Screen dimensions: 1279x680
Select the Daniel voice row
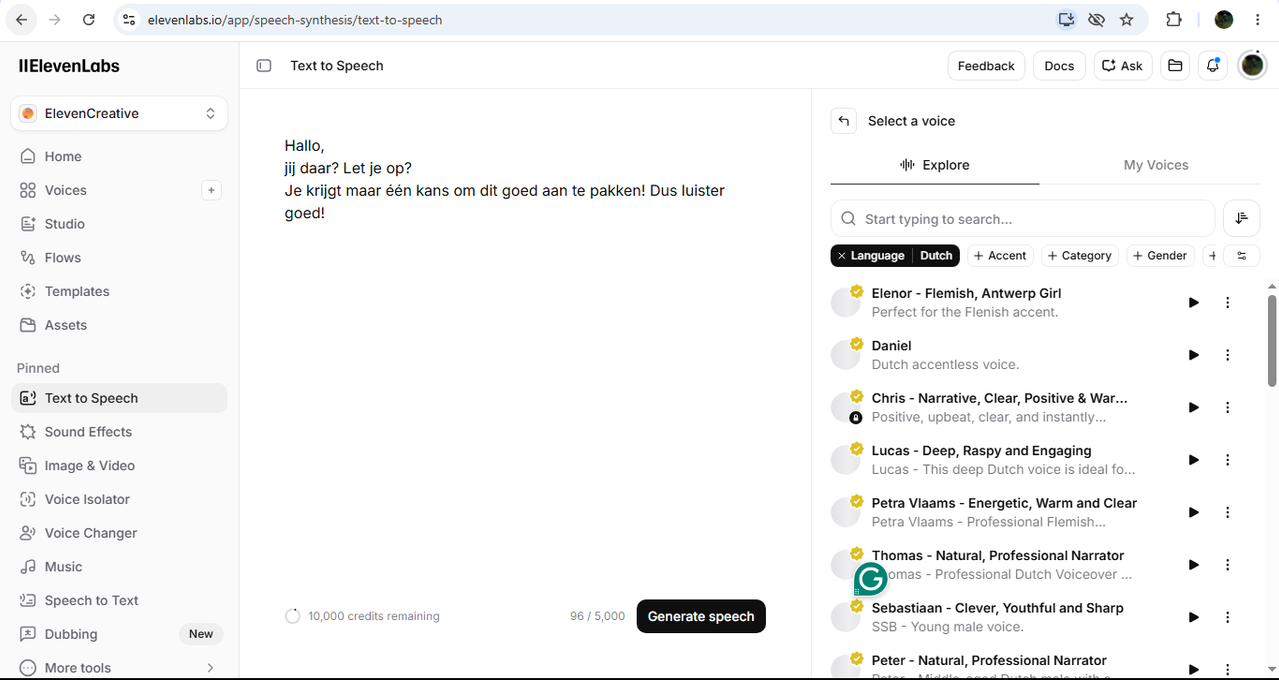[x=1045, y=355]
